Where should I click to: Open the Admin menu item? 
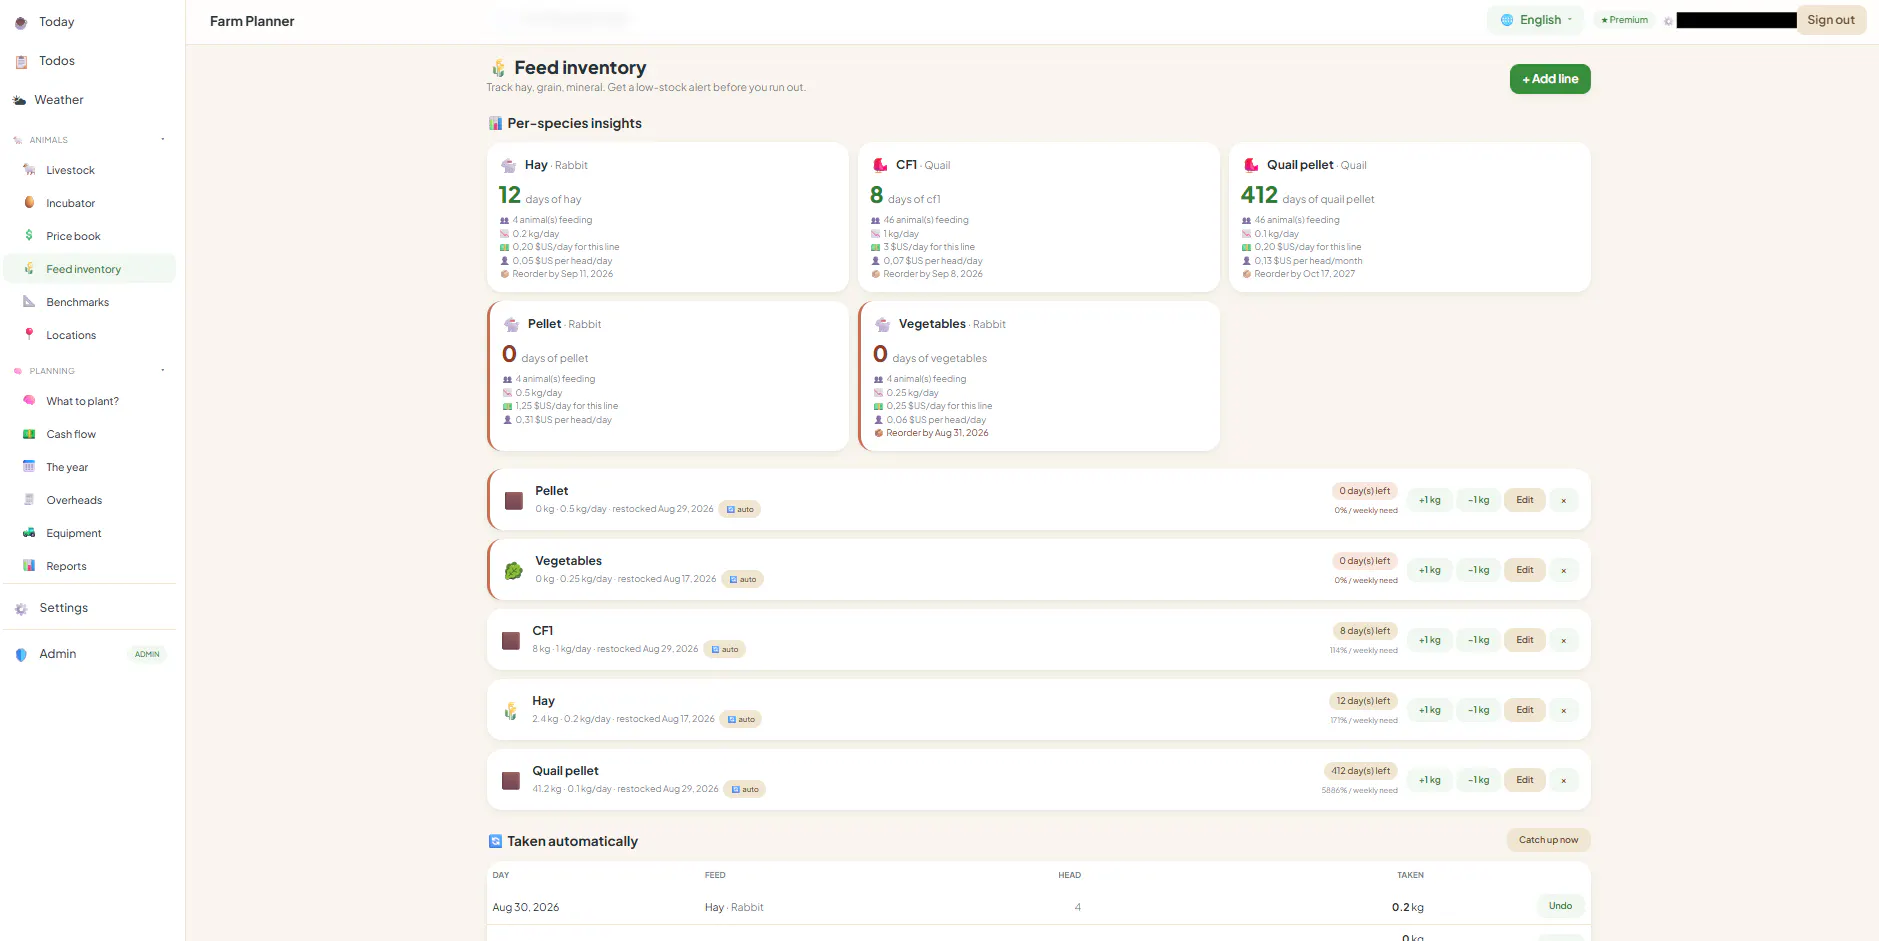(x=89, y=654)
